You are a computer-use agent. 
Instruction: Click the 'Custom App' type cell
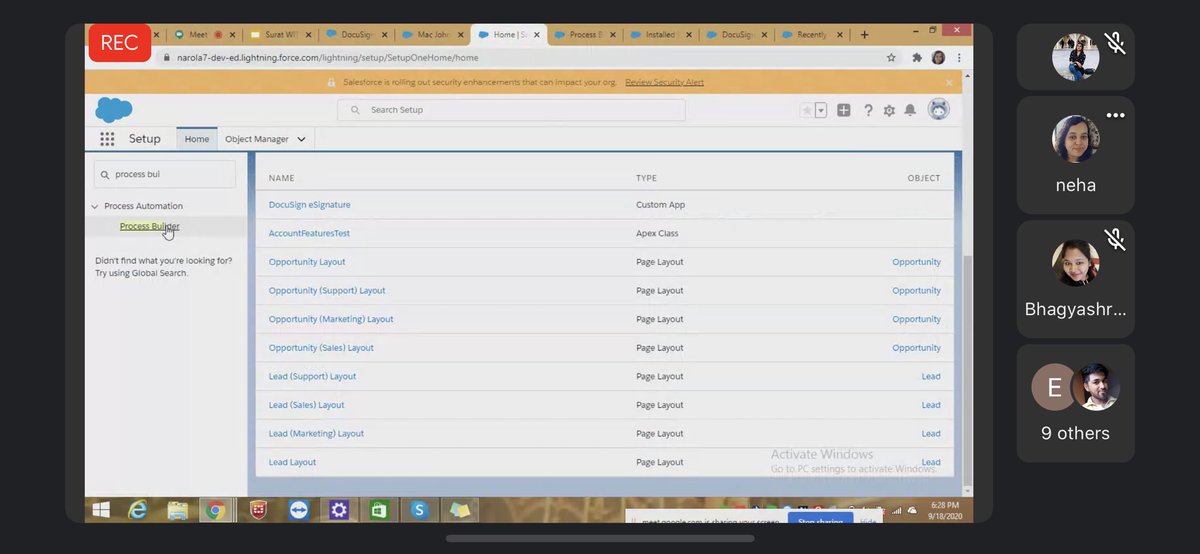[660, 205]
